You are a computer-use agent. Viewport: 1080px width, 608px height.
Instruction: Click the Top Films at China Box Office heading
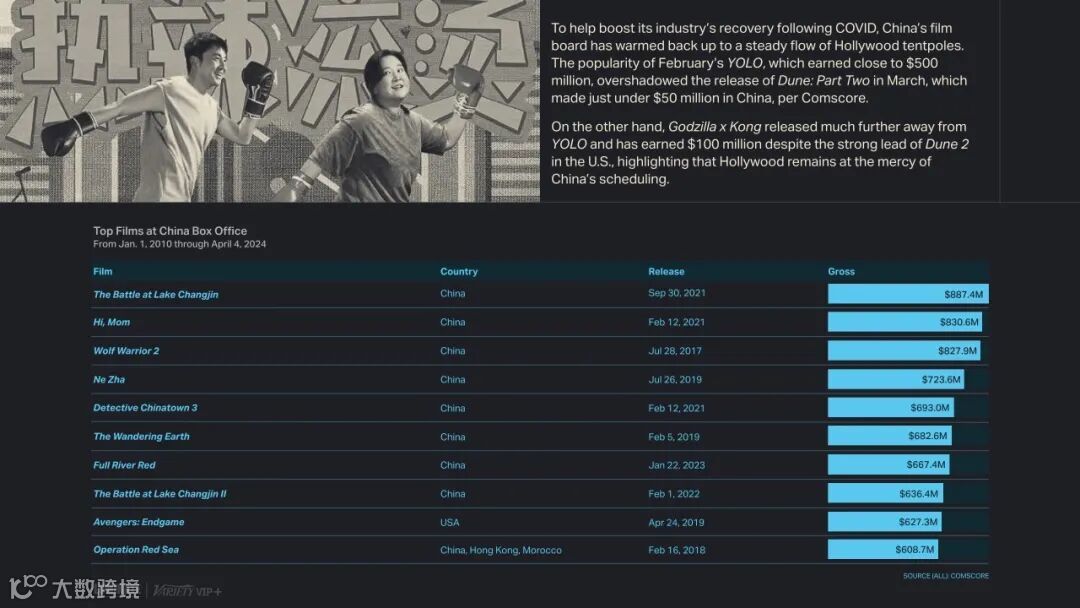pos(170,231)
